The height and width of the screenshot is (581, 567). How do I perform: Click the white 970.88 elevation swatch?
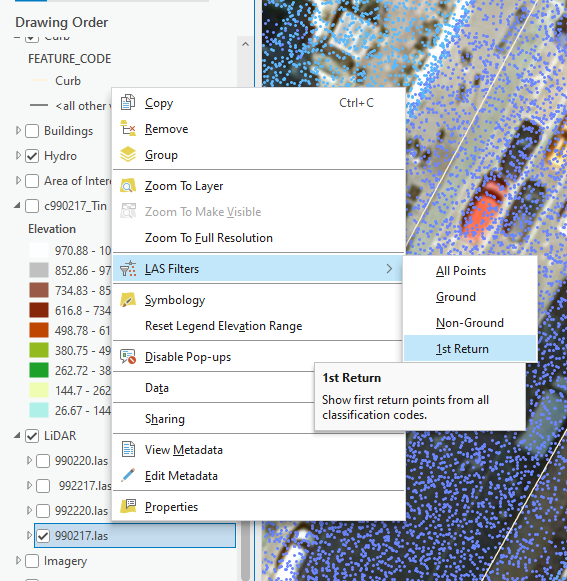[39, 250]
